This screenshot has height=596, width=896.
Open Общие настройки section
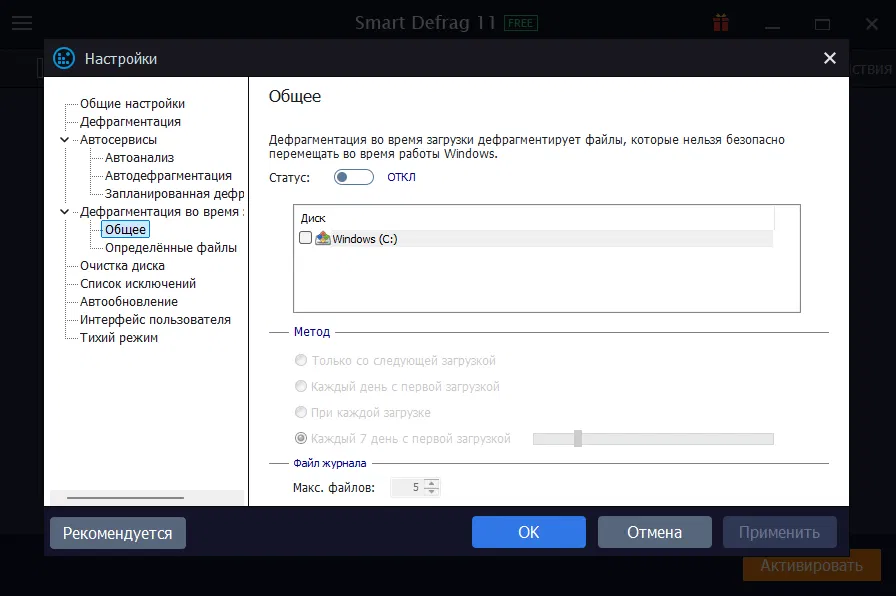click(133, 103)
